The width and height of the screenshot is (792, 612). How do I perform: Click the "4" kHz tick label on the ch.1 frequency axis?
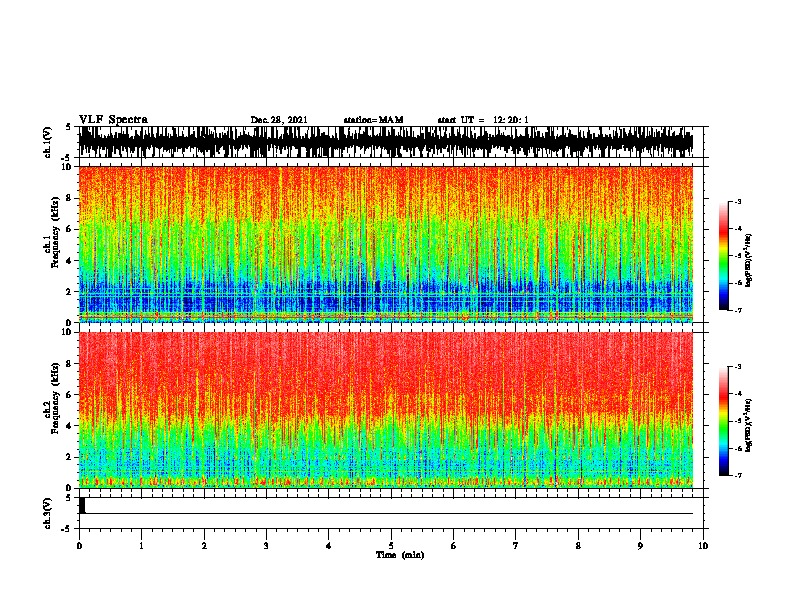[x=70, y=261]
